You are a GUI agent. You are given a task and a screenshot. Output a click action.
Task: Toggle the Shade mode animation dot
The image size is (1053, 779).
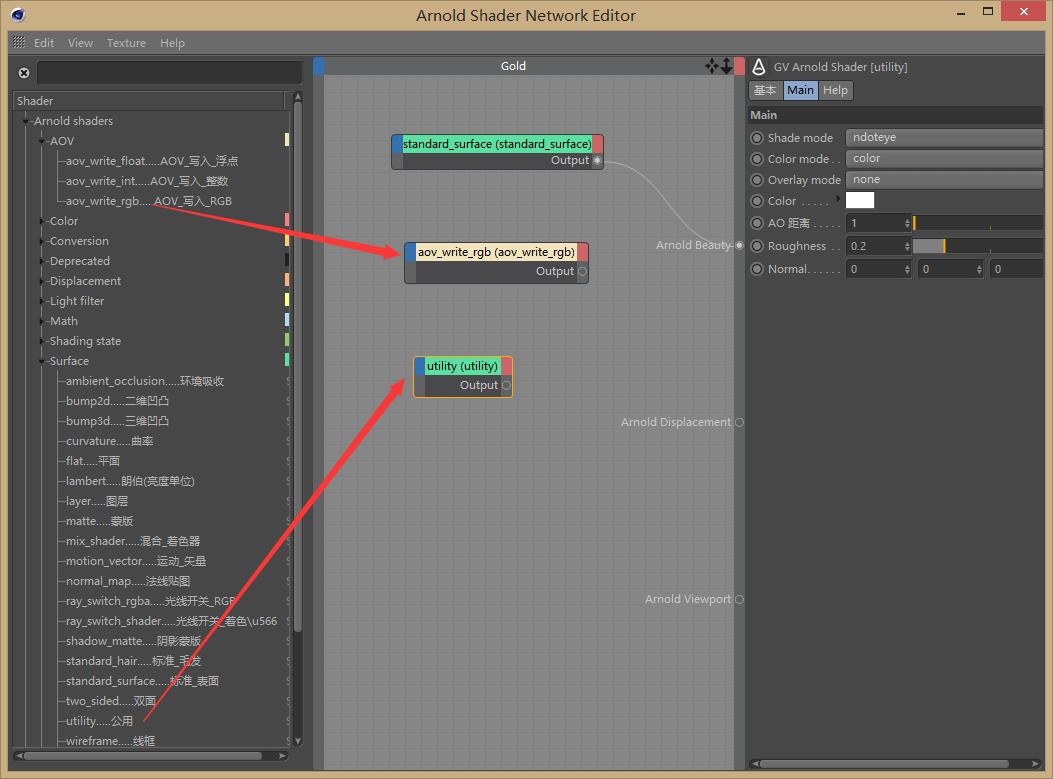click(x=757, y=138)
